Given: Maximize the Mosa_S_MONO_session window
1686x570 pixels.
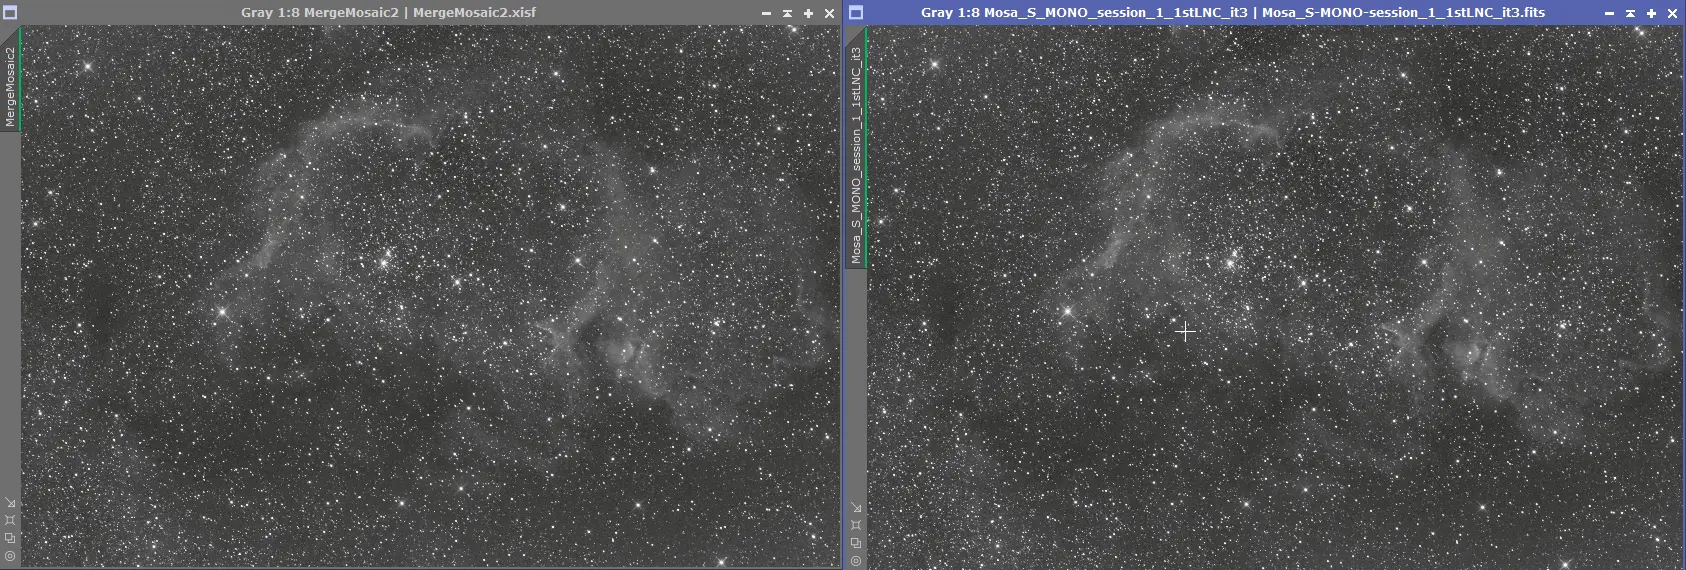Looking at the screenshot, I should pyautogui.click(x=1651, y=13).
